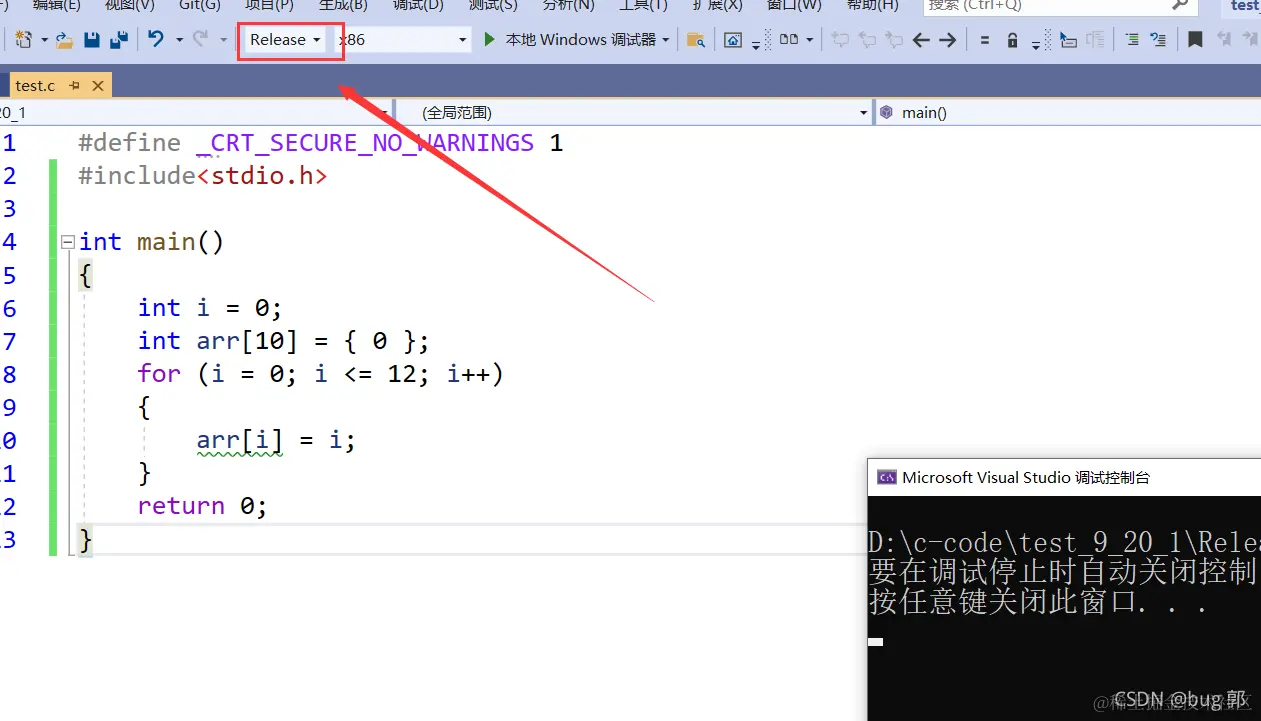
Task: Click the framed picture icon next to Find in Files
Action: 733,40
